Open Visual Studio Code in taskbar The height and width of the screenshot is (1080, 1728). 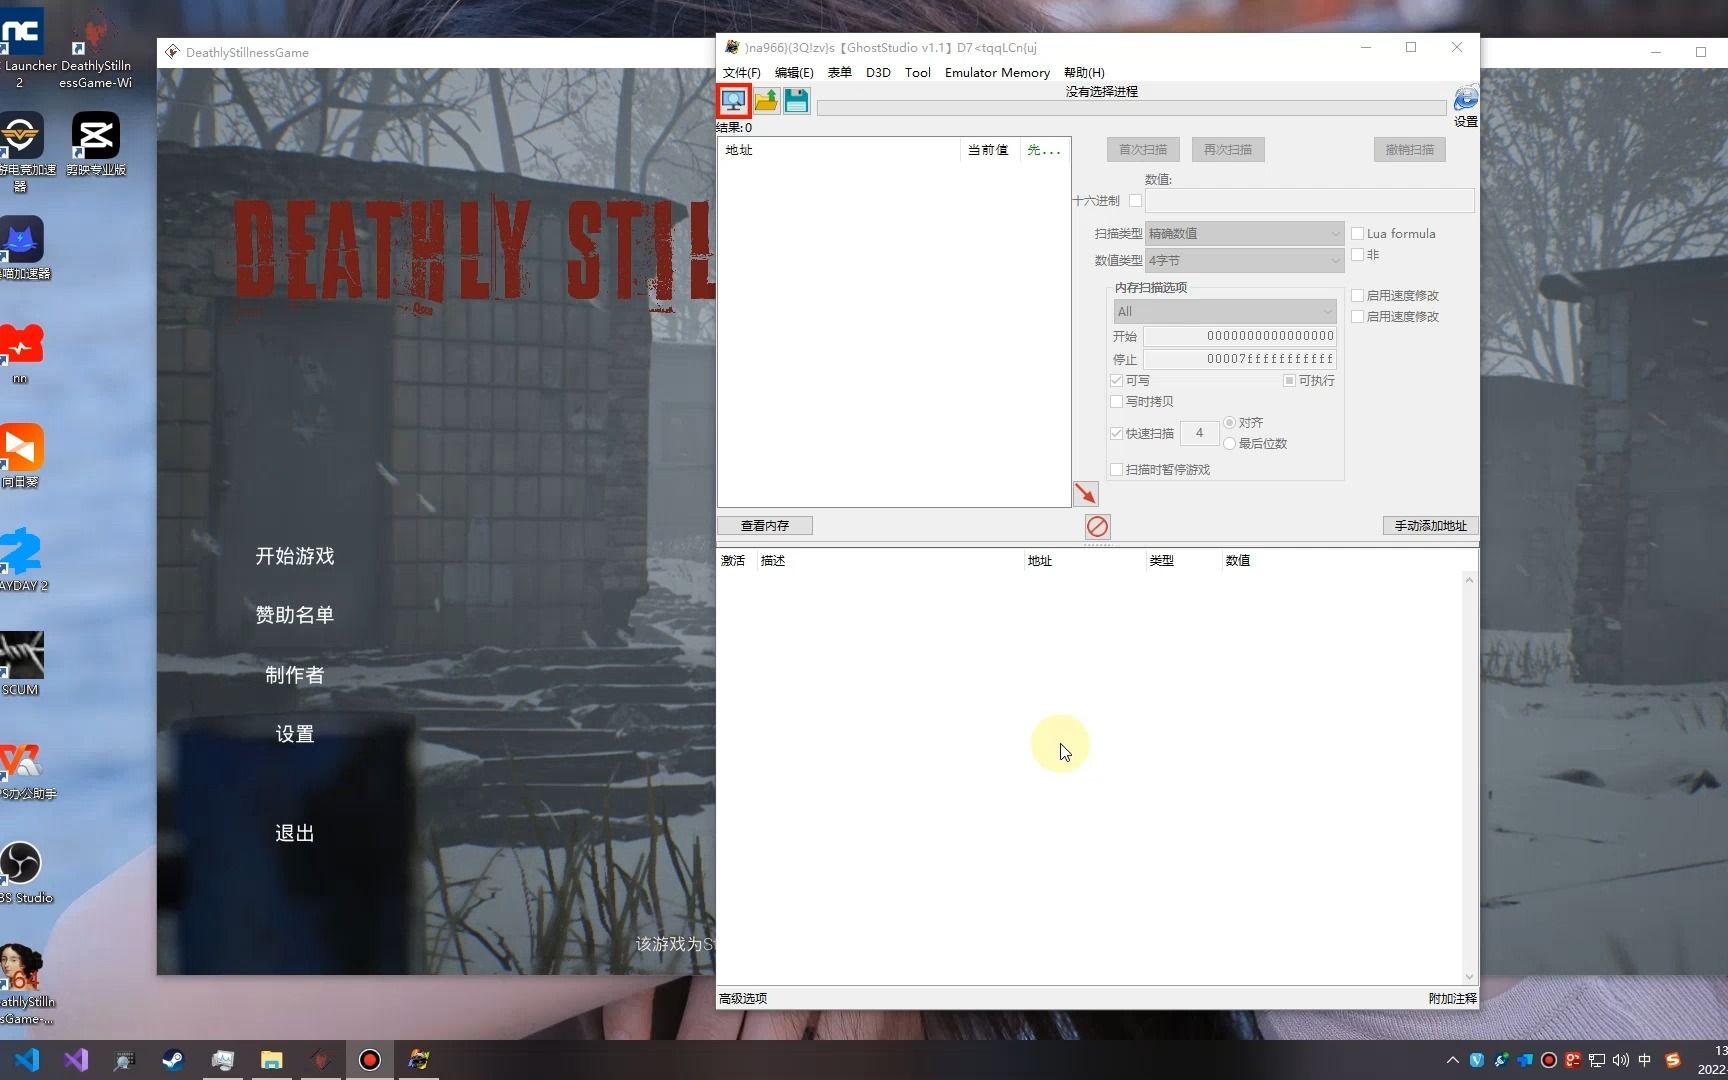[x=27, y=1060]
